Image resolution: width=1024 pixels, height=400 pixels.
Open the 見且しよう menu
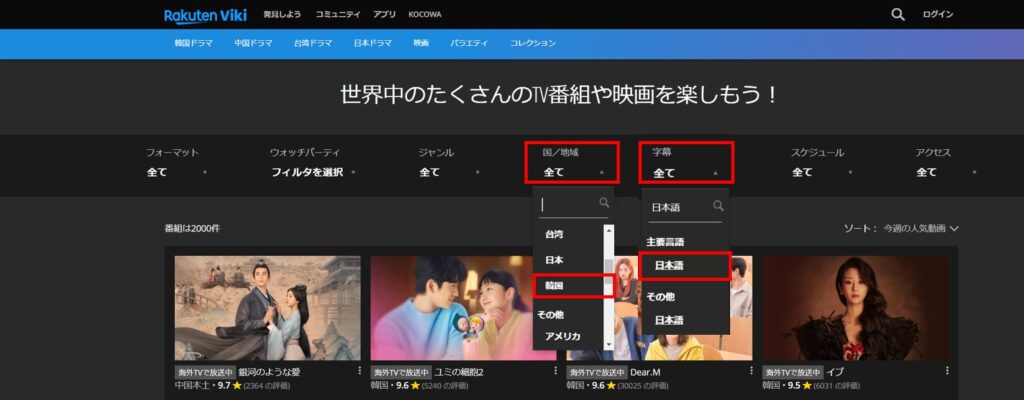[x=282, y=14]
